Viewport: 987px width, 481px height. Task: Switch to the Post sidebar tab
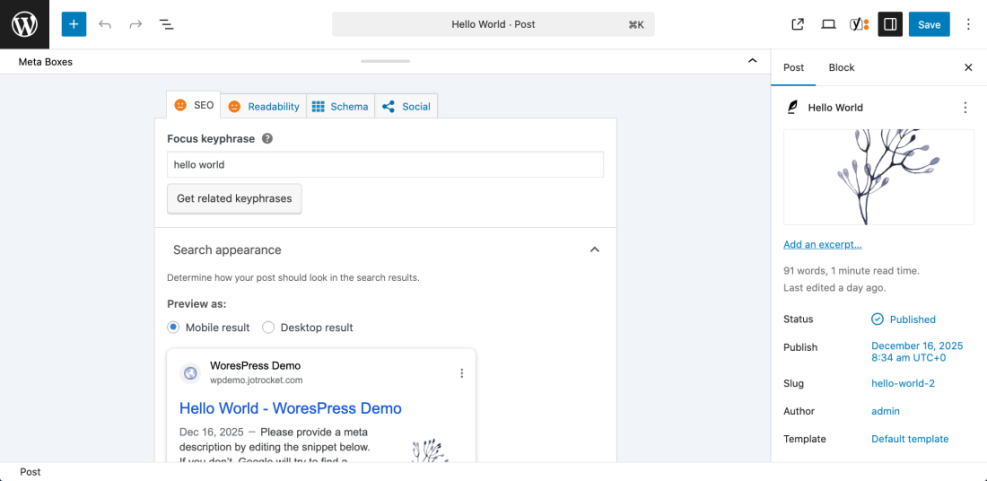(x=793, y=67)
